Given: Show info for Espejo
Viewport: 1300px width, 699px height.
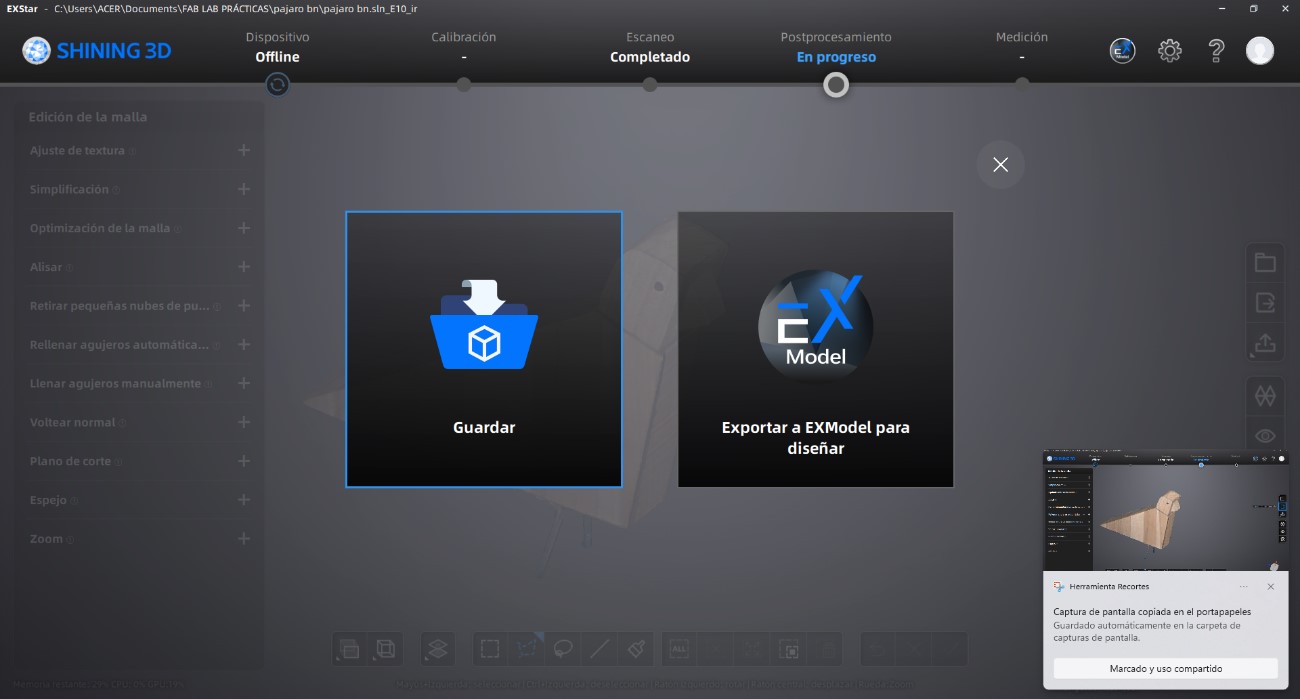Looking at the screenshot, I should point(74,501).
